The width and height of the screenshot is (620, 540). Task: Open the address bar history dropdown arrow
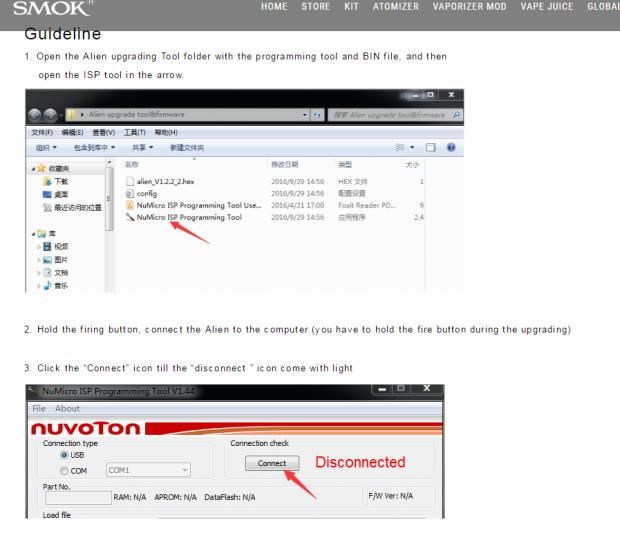point(304,115)
